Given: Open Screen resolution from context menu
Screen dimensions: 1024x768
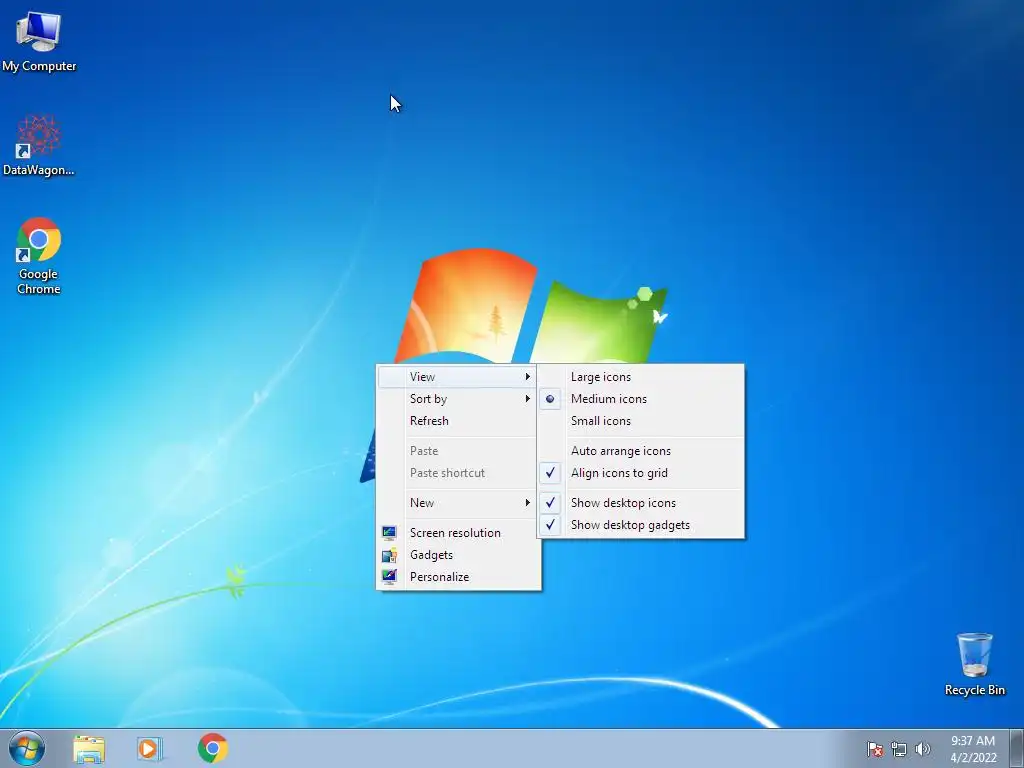Looking at the screenshot, I should click(x=458, y=533).
